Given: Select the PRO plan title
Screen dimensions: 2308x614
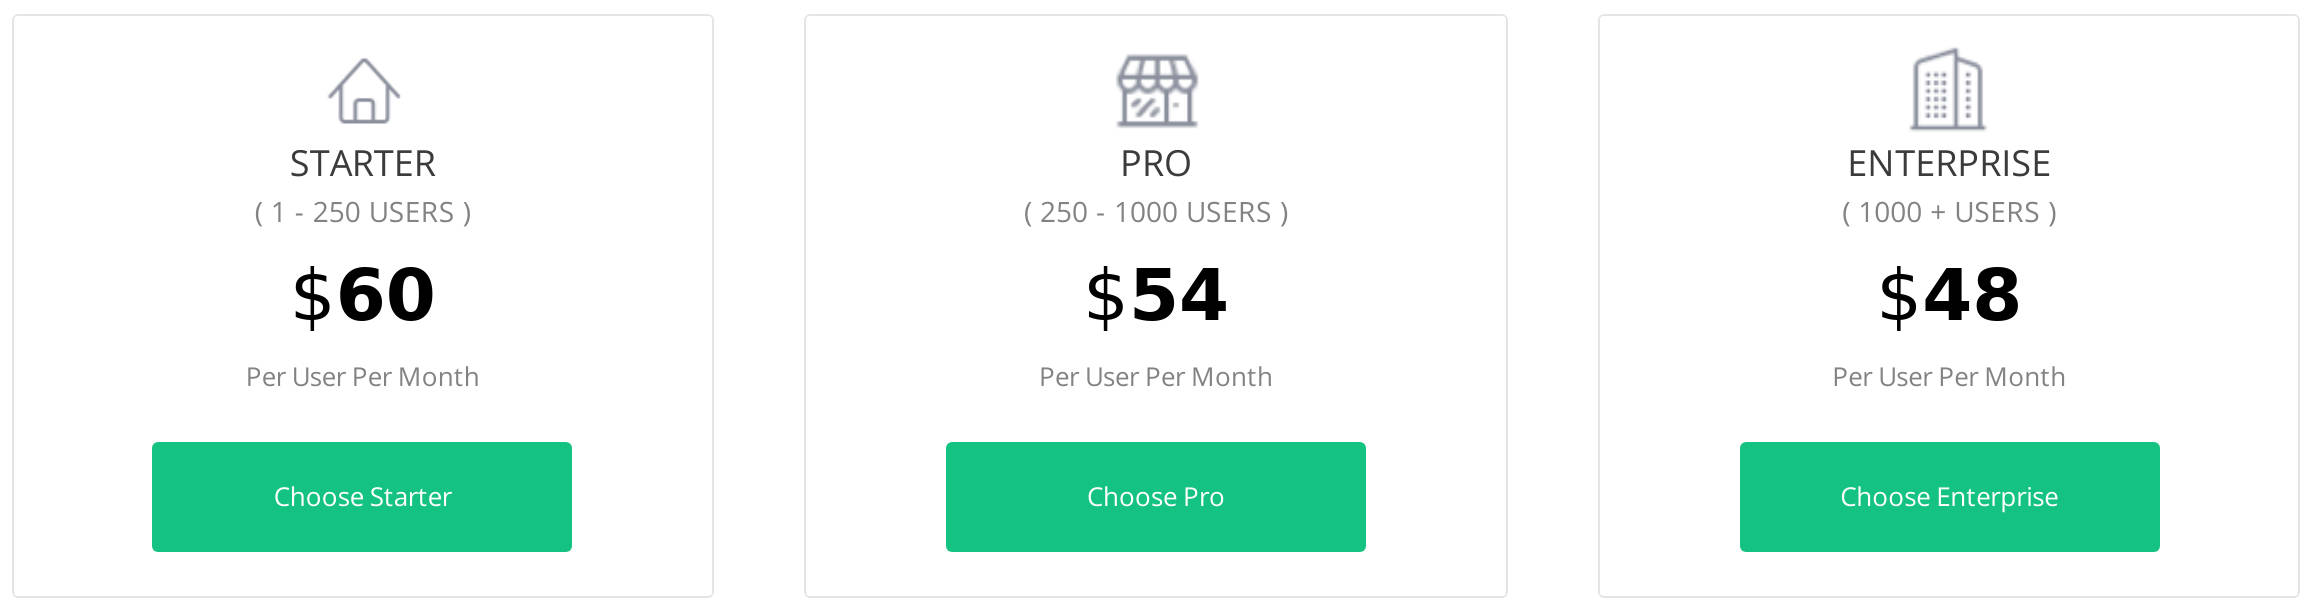Looking at the screenshot, I should click(x=1155, y=163).
